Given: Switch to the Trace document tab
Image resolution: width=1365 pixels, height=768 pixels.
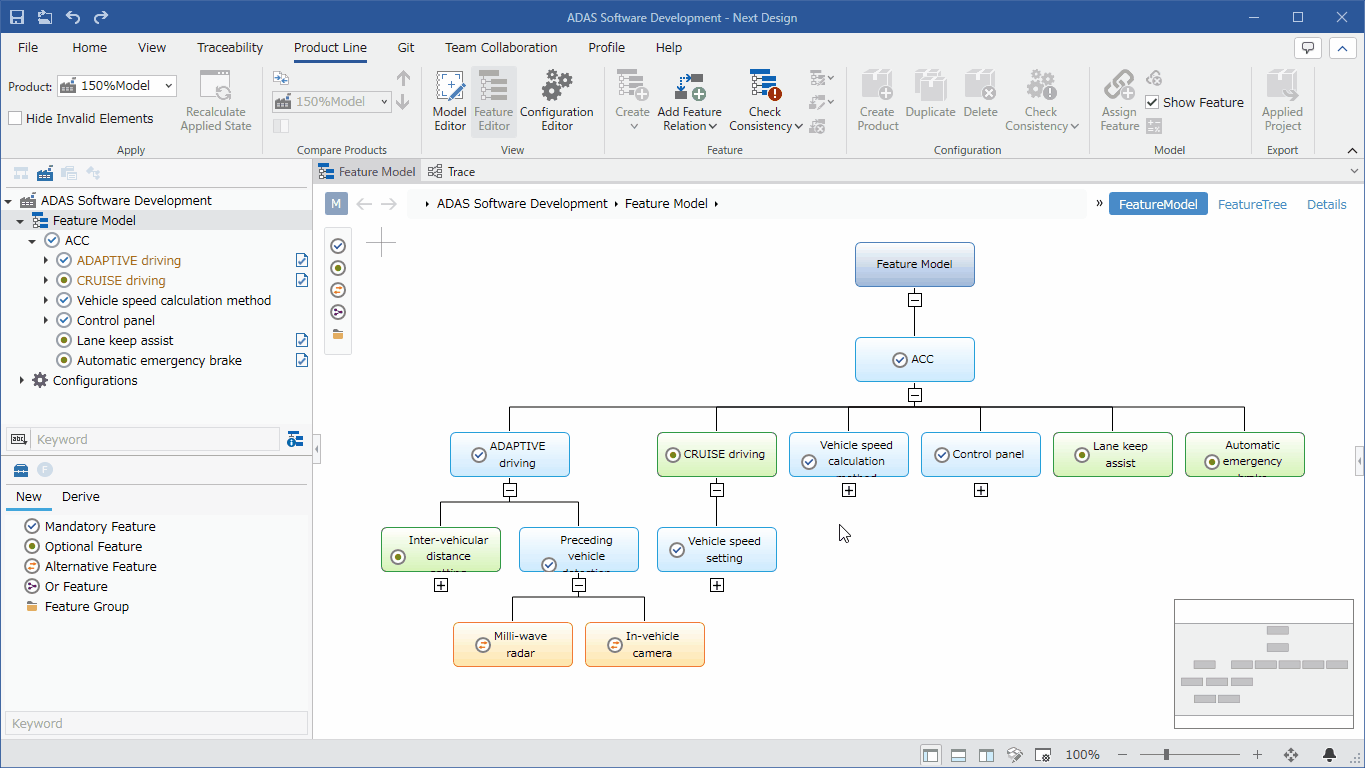Looking at the screenshot, I should tap(452, 171).
